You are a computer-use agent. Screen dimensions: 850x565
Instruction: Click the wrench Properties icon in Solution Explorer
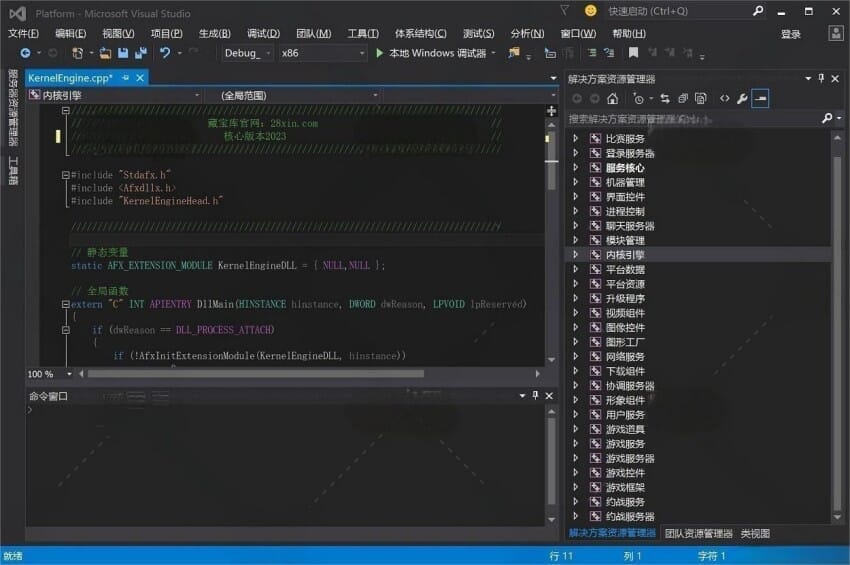click(x=742, y=99)
